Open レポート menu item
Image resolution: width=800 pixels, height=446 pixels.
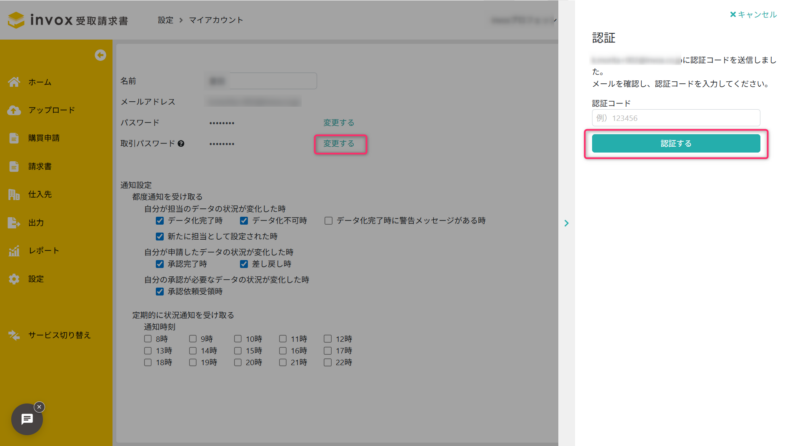44,251
